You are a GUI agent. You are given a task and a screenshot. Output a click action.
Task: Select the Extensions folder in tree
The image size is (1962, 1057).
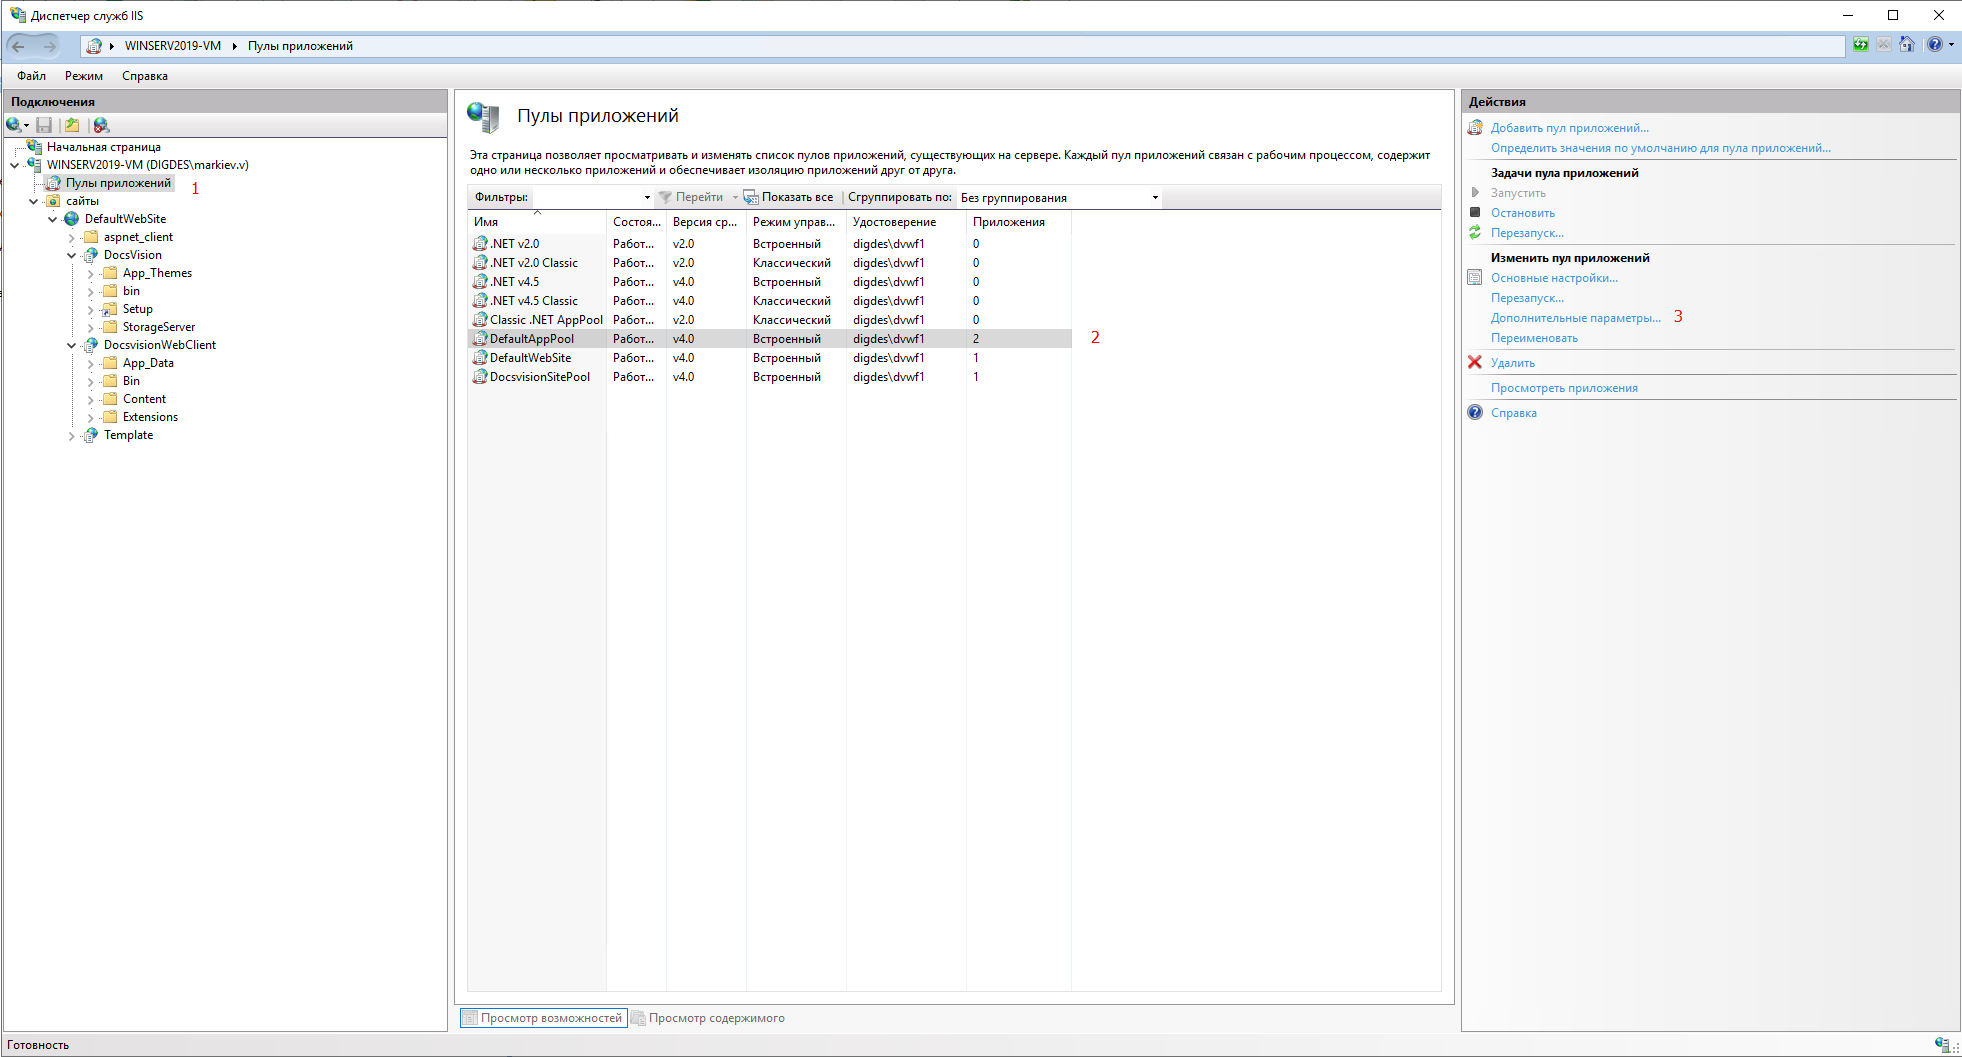tap(150, 417)
